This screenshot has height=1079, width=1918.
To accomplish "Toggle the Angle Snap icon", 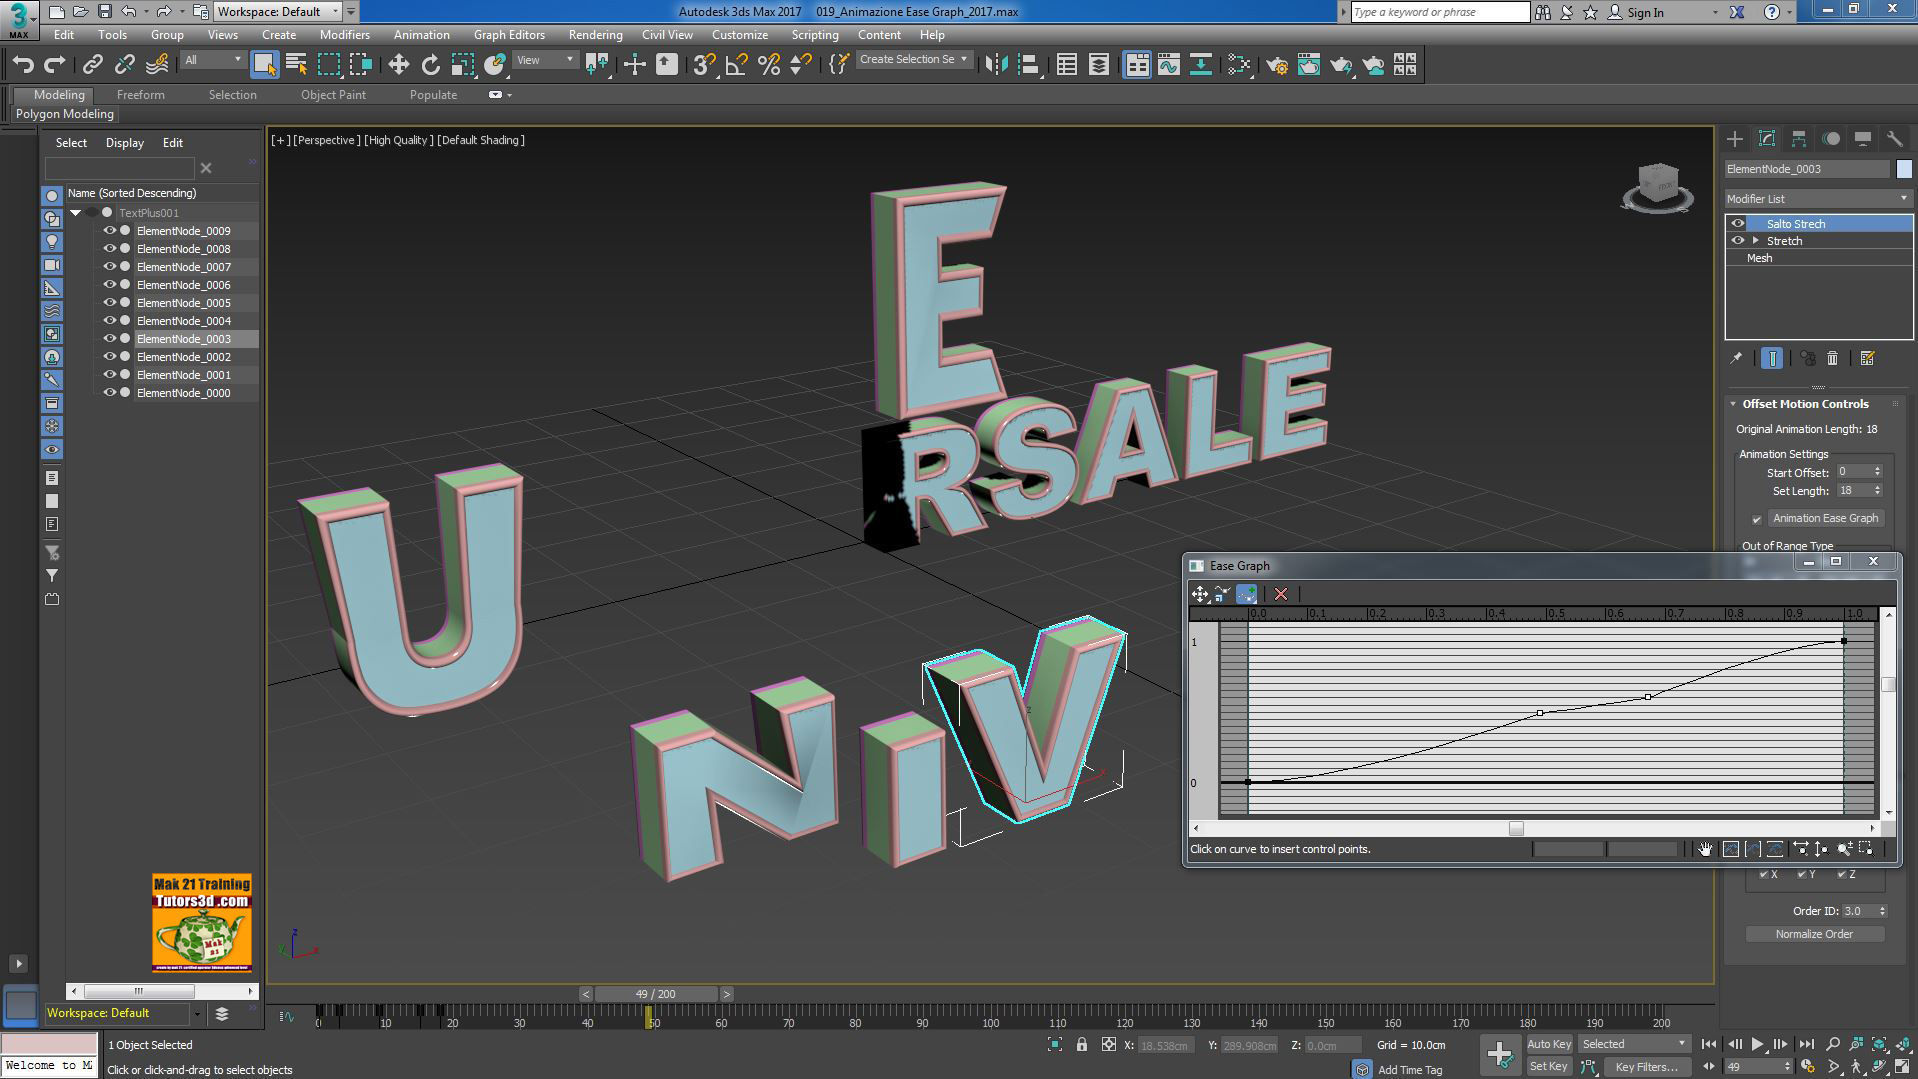I will (736, 65).
